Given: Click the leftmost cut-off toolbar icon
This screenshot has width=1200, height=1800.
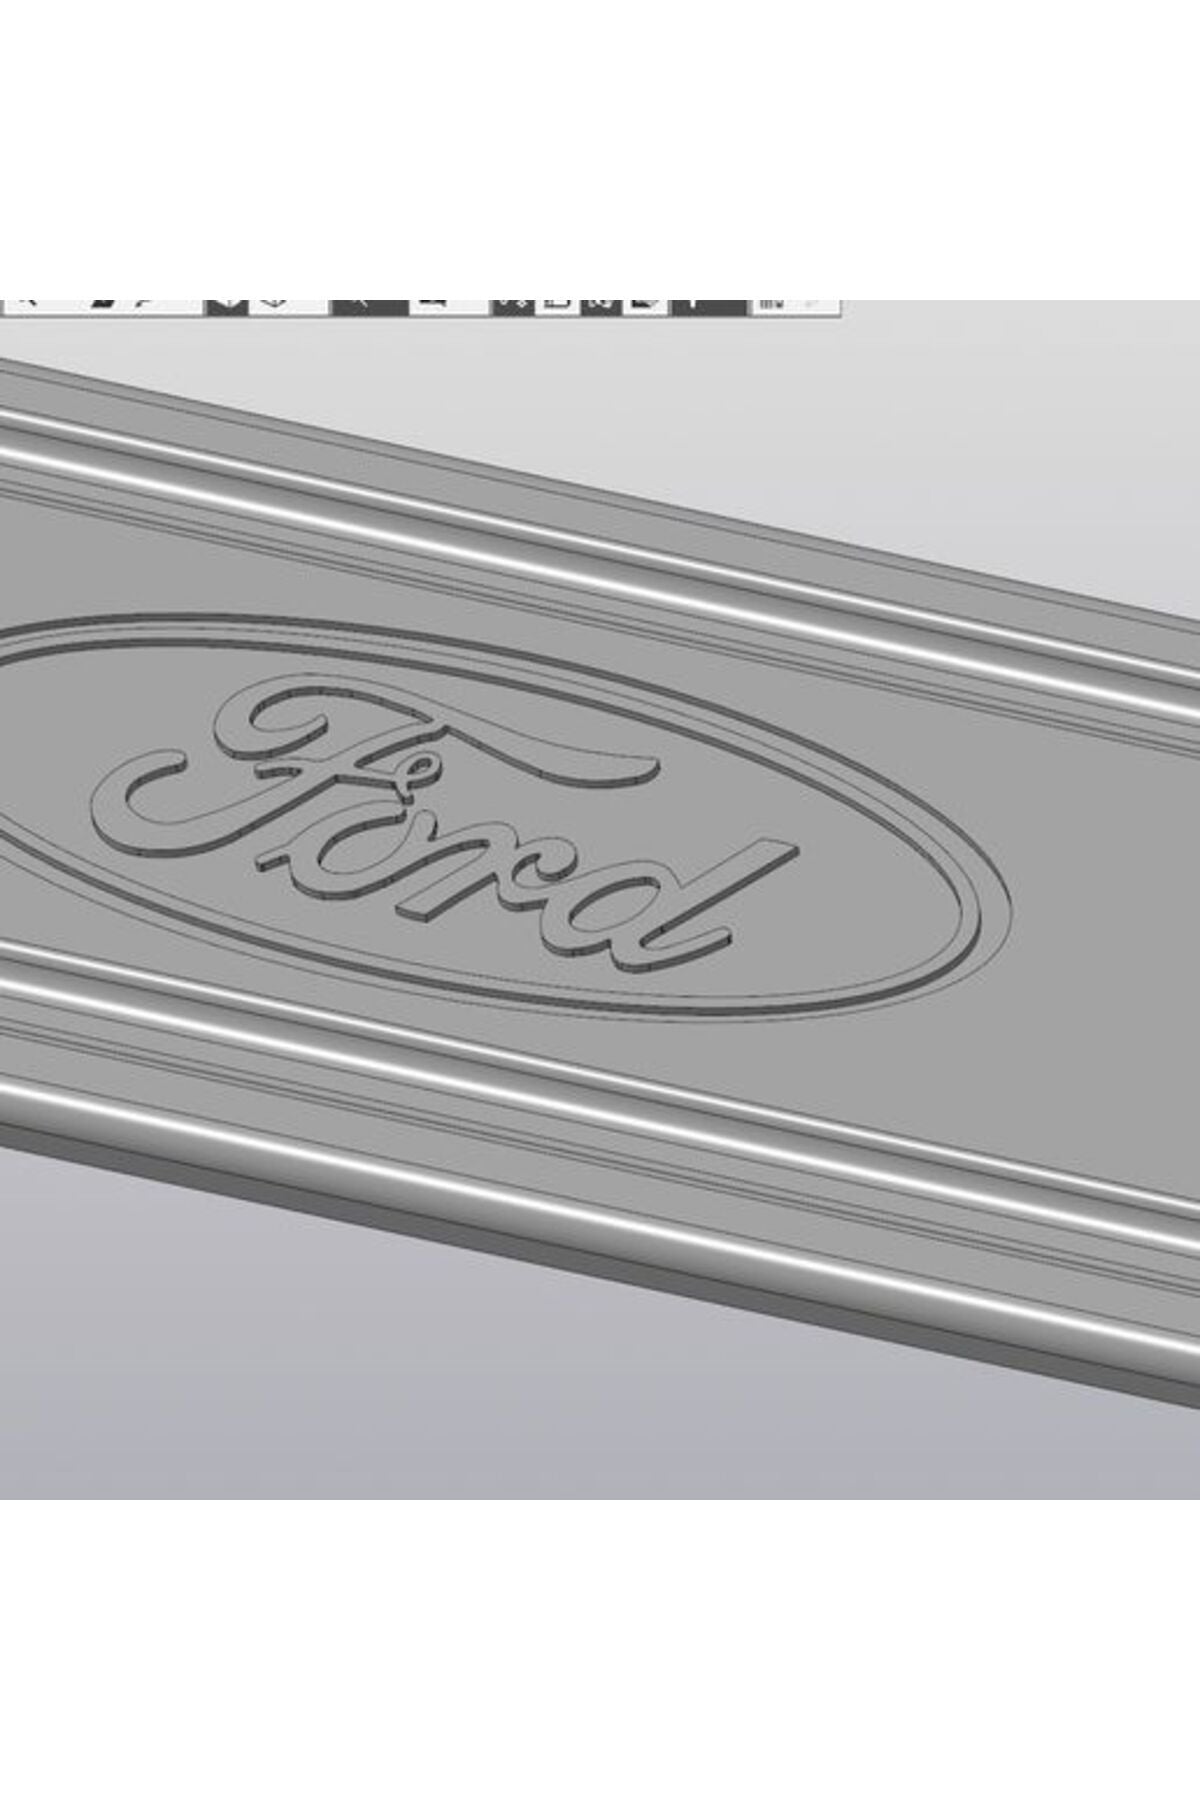Looking at the screenshot, I should tap(28, 302).
